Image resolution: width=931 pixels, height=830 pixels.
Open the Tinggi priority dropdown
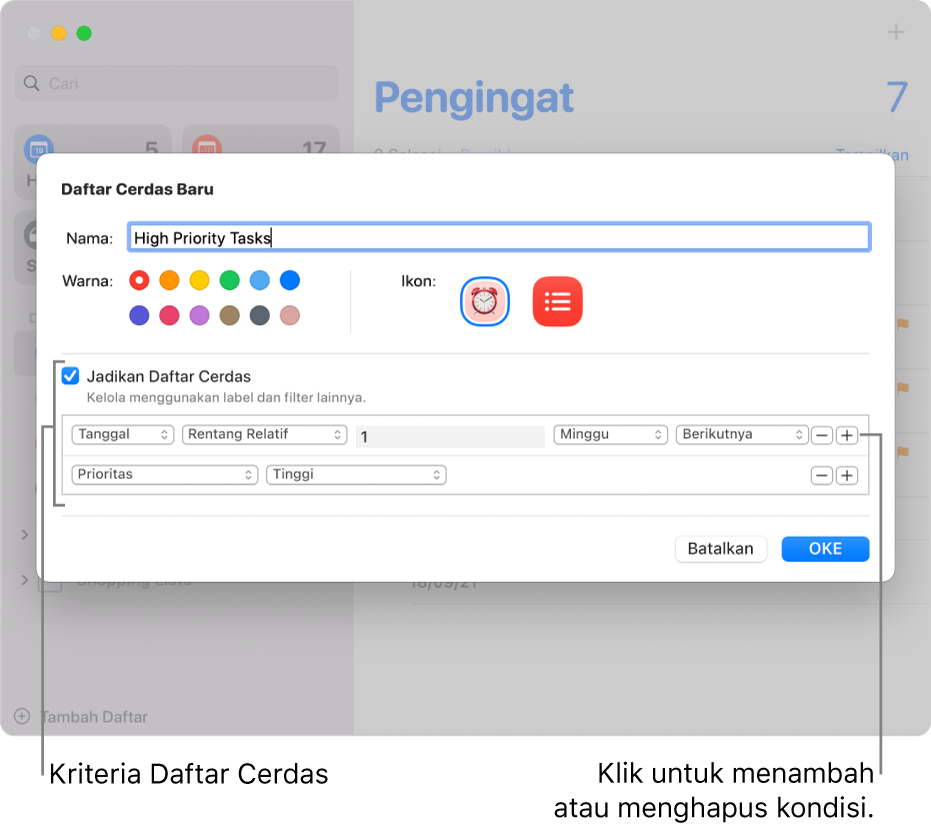(356, 475)
